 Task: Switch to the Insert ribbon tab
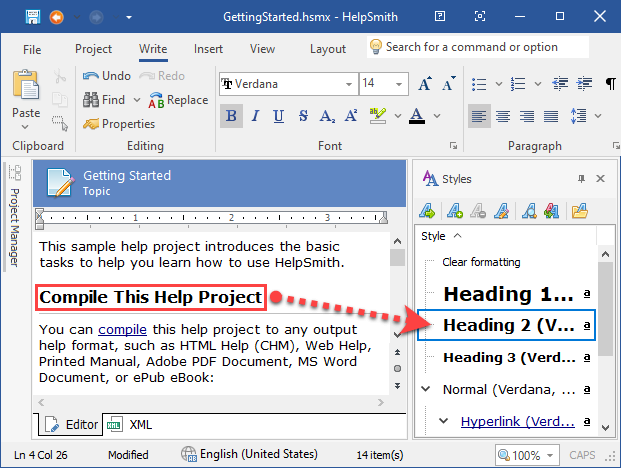click(208, 49)
